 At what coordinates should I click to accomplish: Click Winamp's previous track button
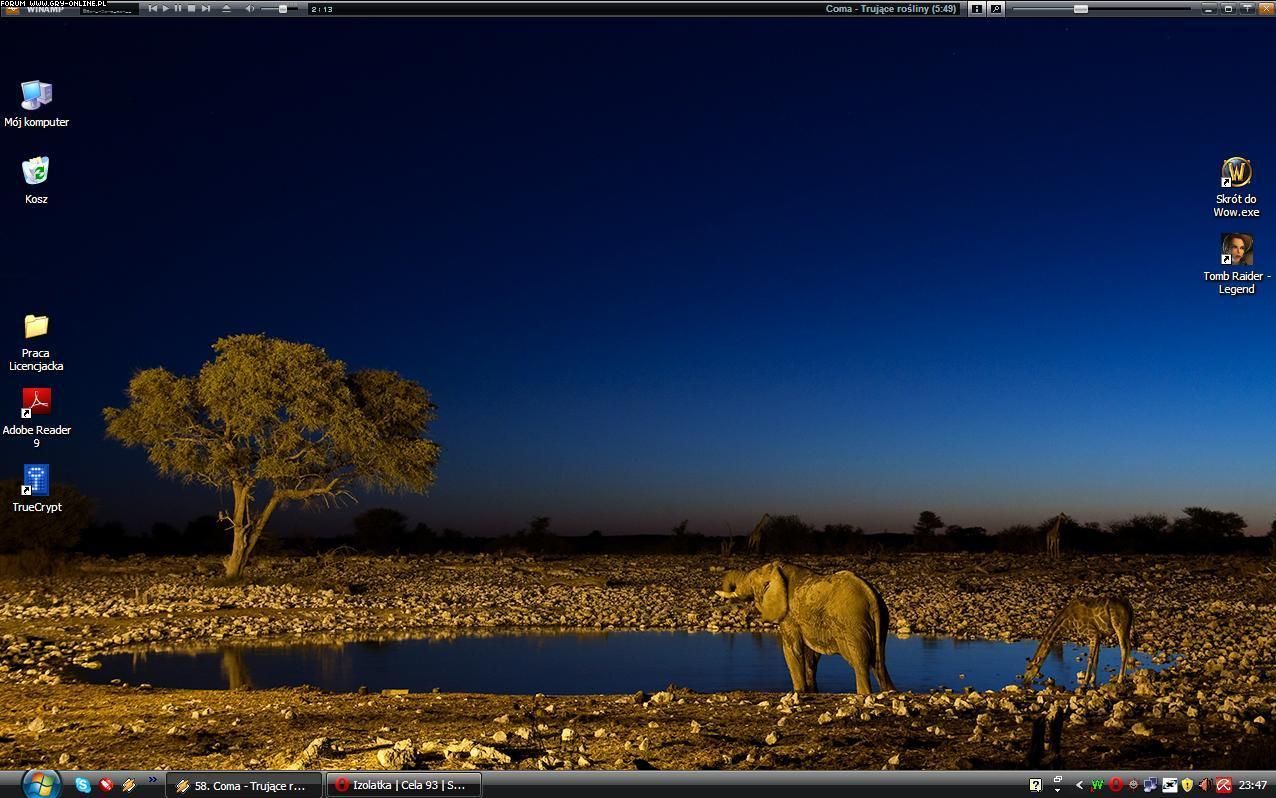[x=153, y=8]
